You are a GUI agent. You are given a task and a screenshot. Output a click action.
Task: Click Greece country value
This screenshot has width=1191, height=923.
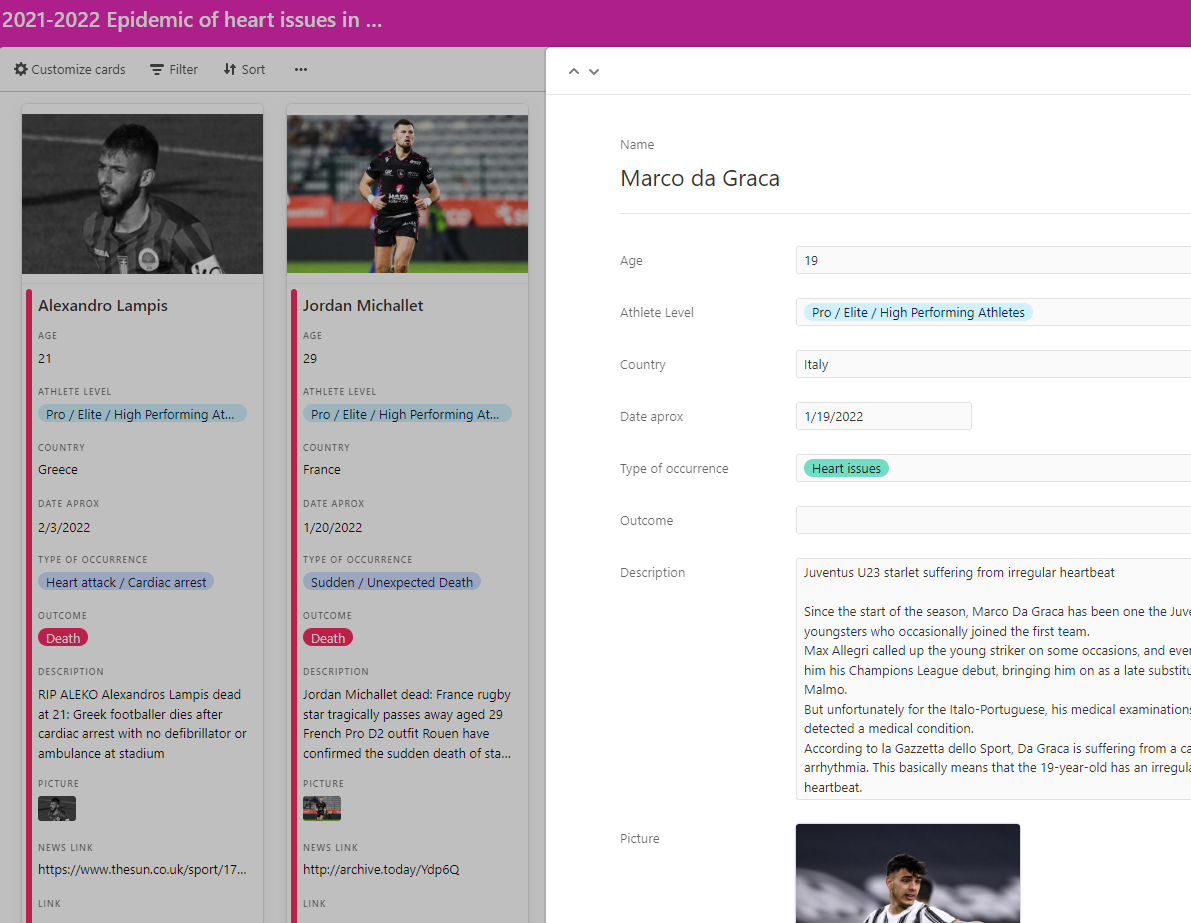click(58, 469)
